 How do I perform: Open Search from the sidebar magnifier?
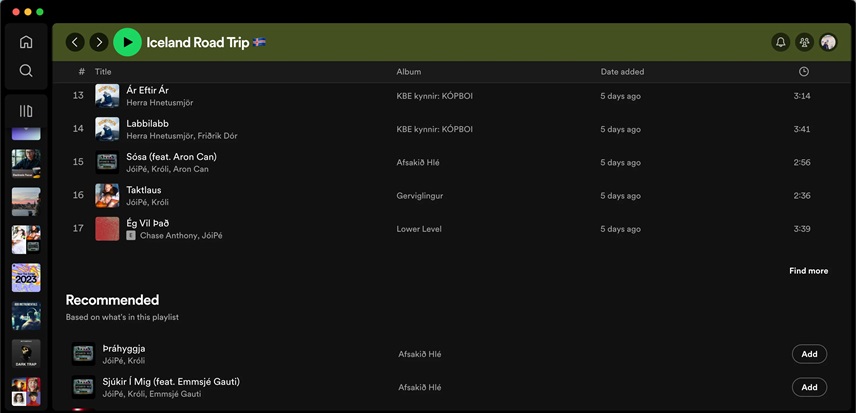pyautogui.click(x=26, y=70)
